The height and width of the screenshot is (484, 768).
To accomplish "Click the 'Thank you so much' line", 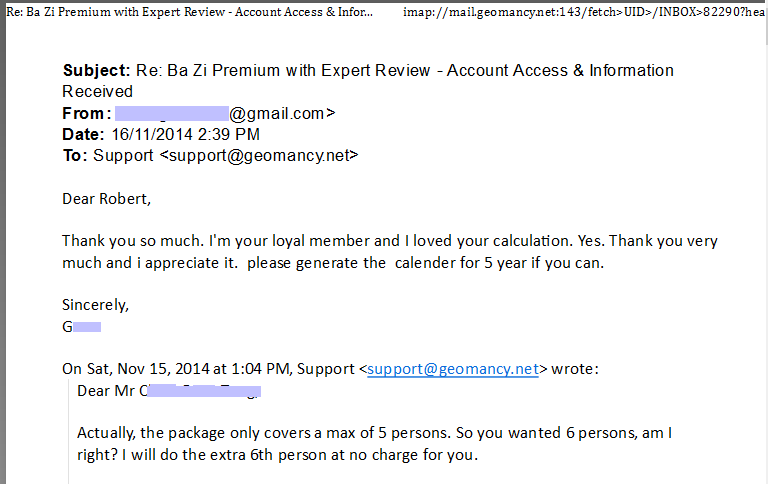I will pyautogui.click(x=390, y=241).
